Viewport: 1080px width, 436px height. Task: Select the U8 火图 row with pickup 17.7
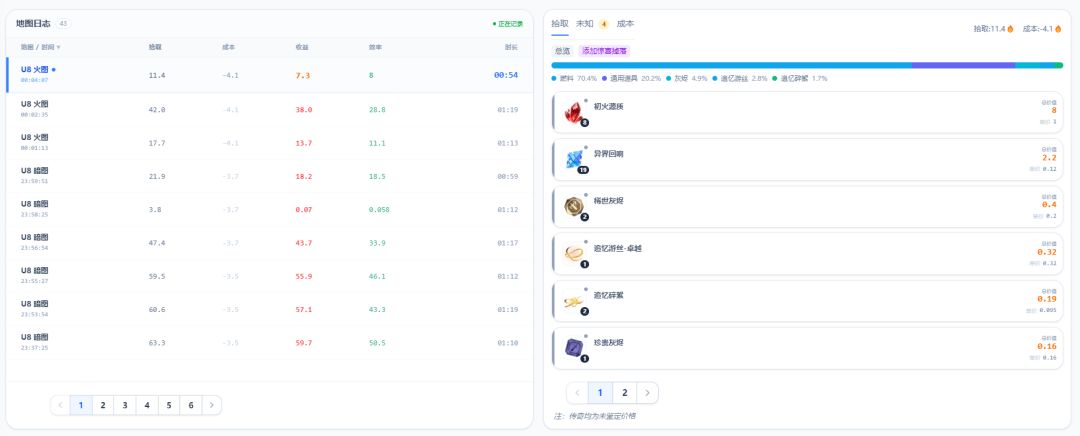click(x=269, y=143)
